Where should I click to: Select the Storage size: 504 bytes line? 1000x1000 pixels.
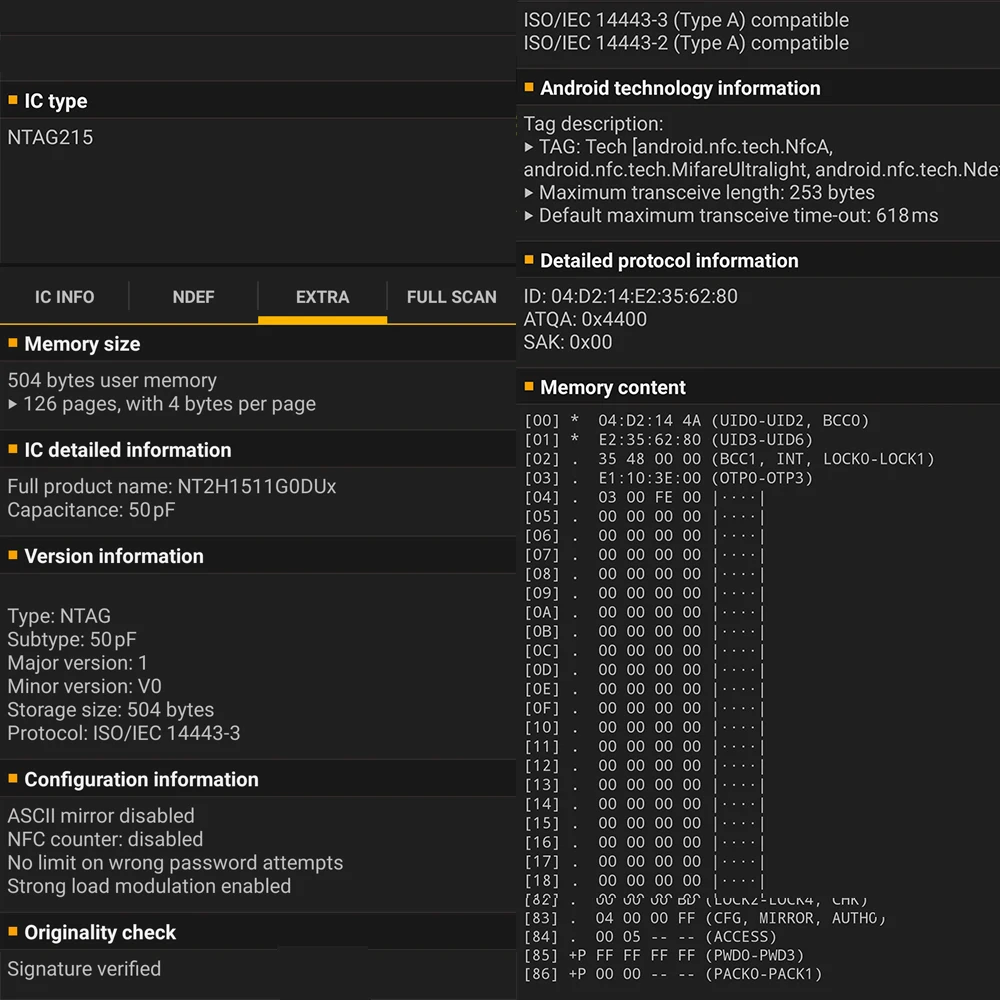[x=111, y=710]
